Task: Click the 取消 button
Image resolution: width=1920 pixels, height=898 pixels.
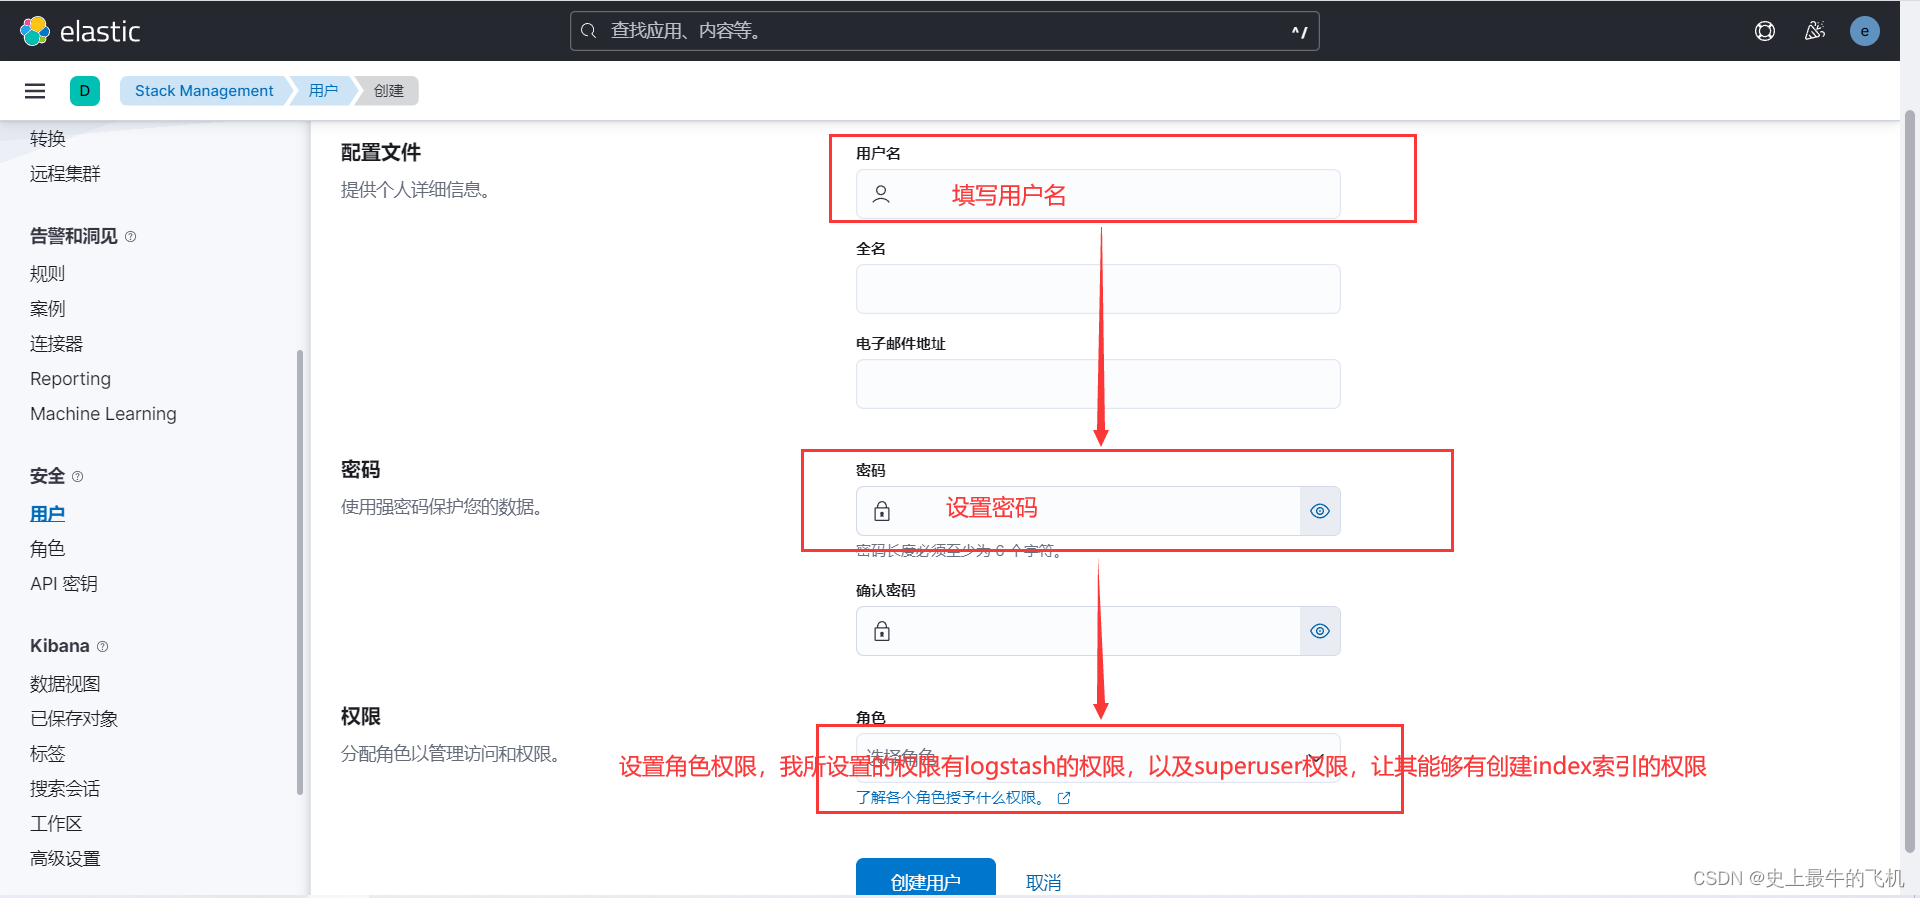Action: coord(1043,883)
